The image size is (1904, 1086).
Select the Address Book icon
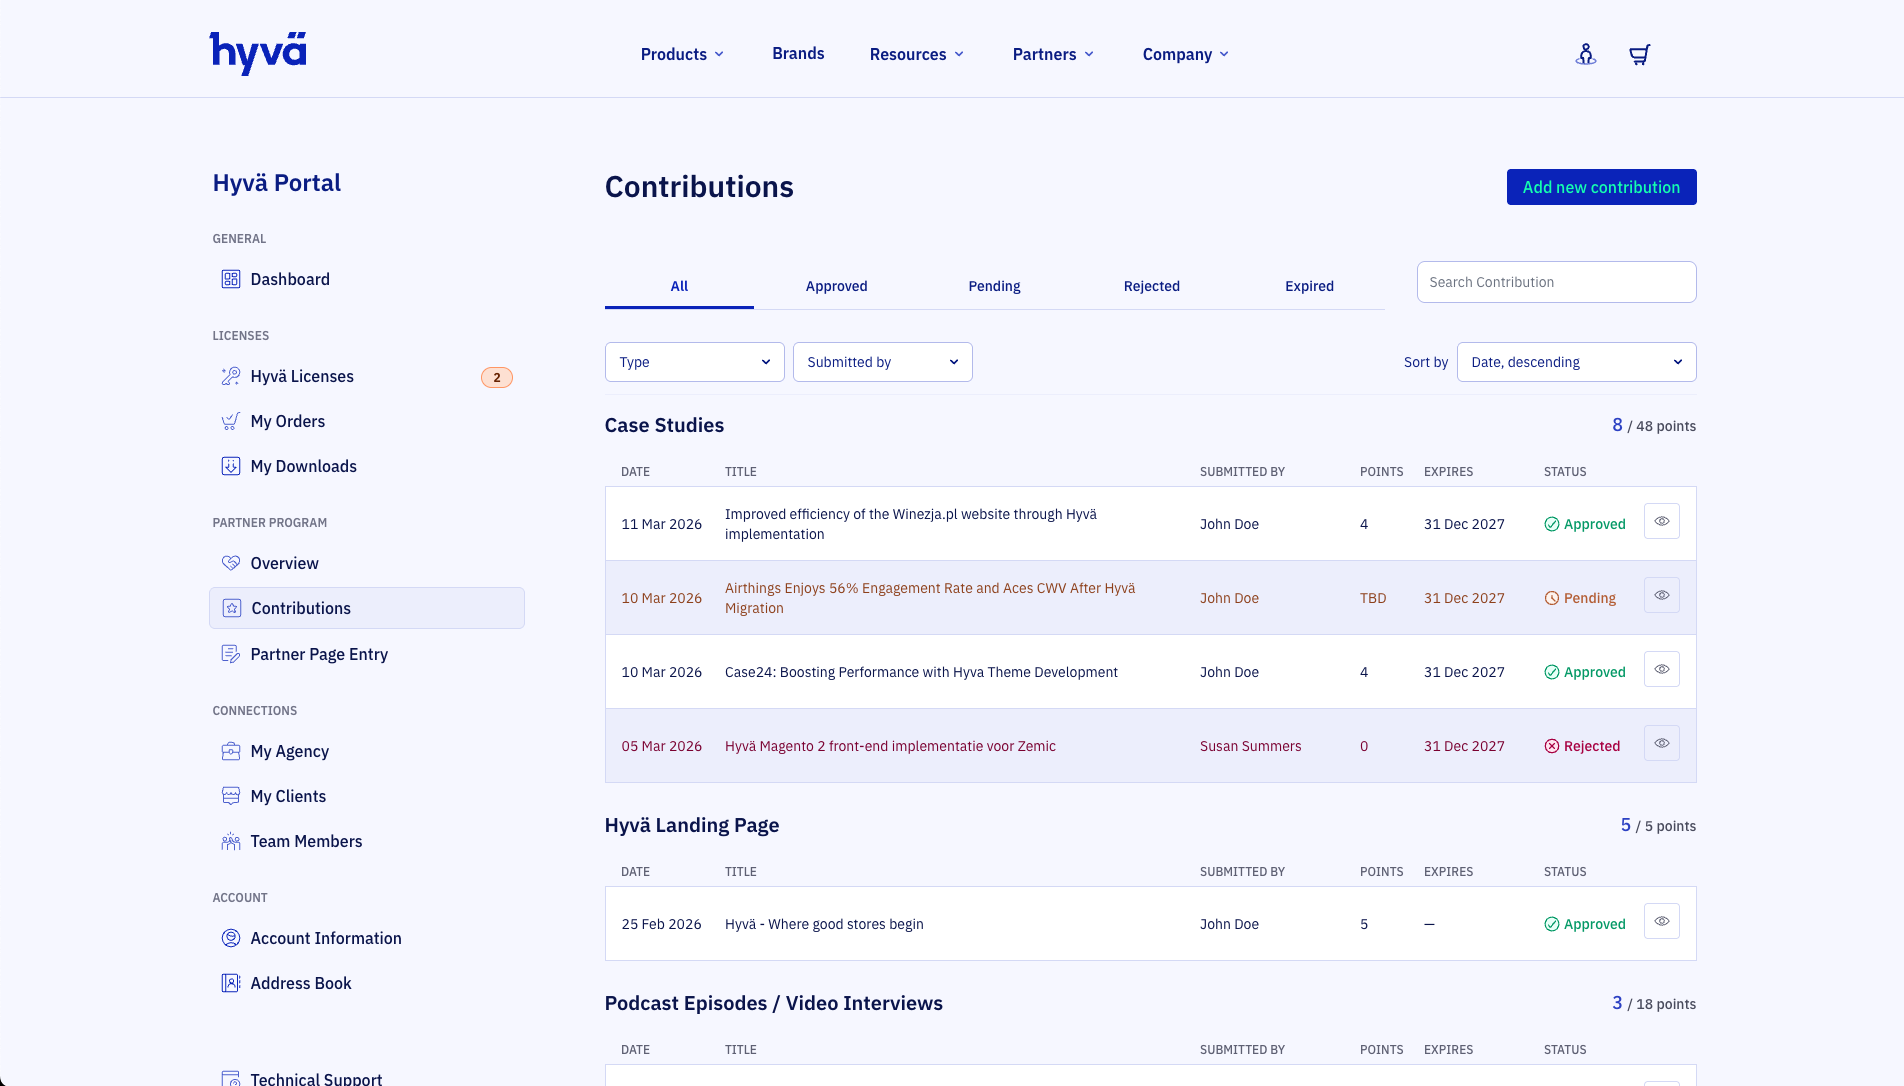click(231, 983)
